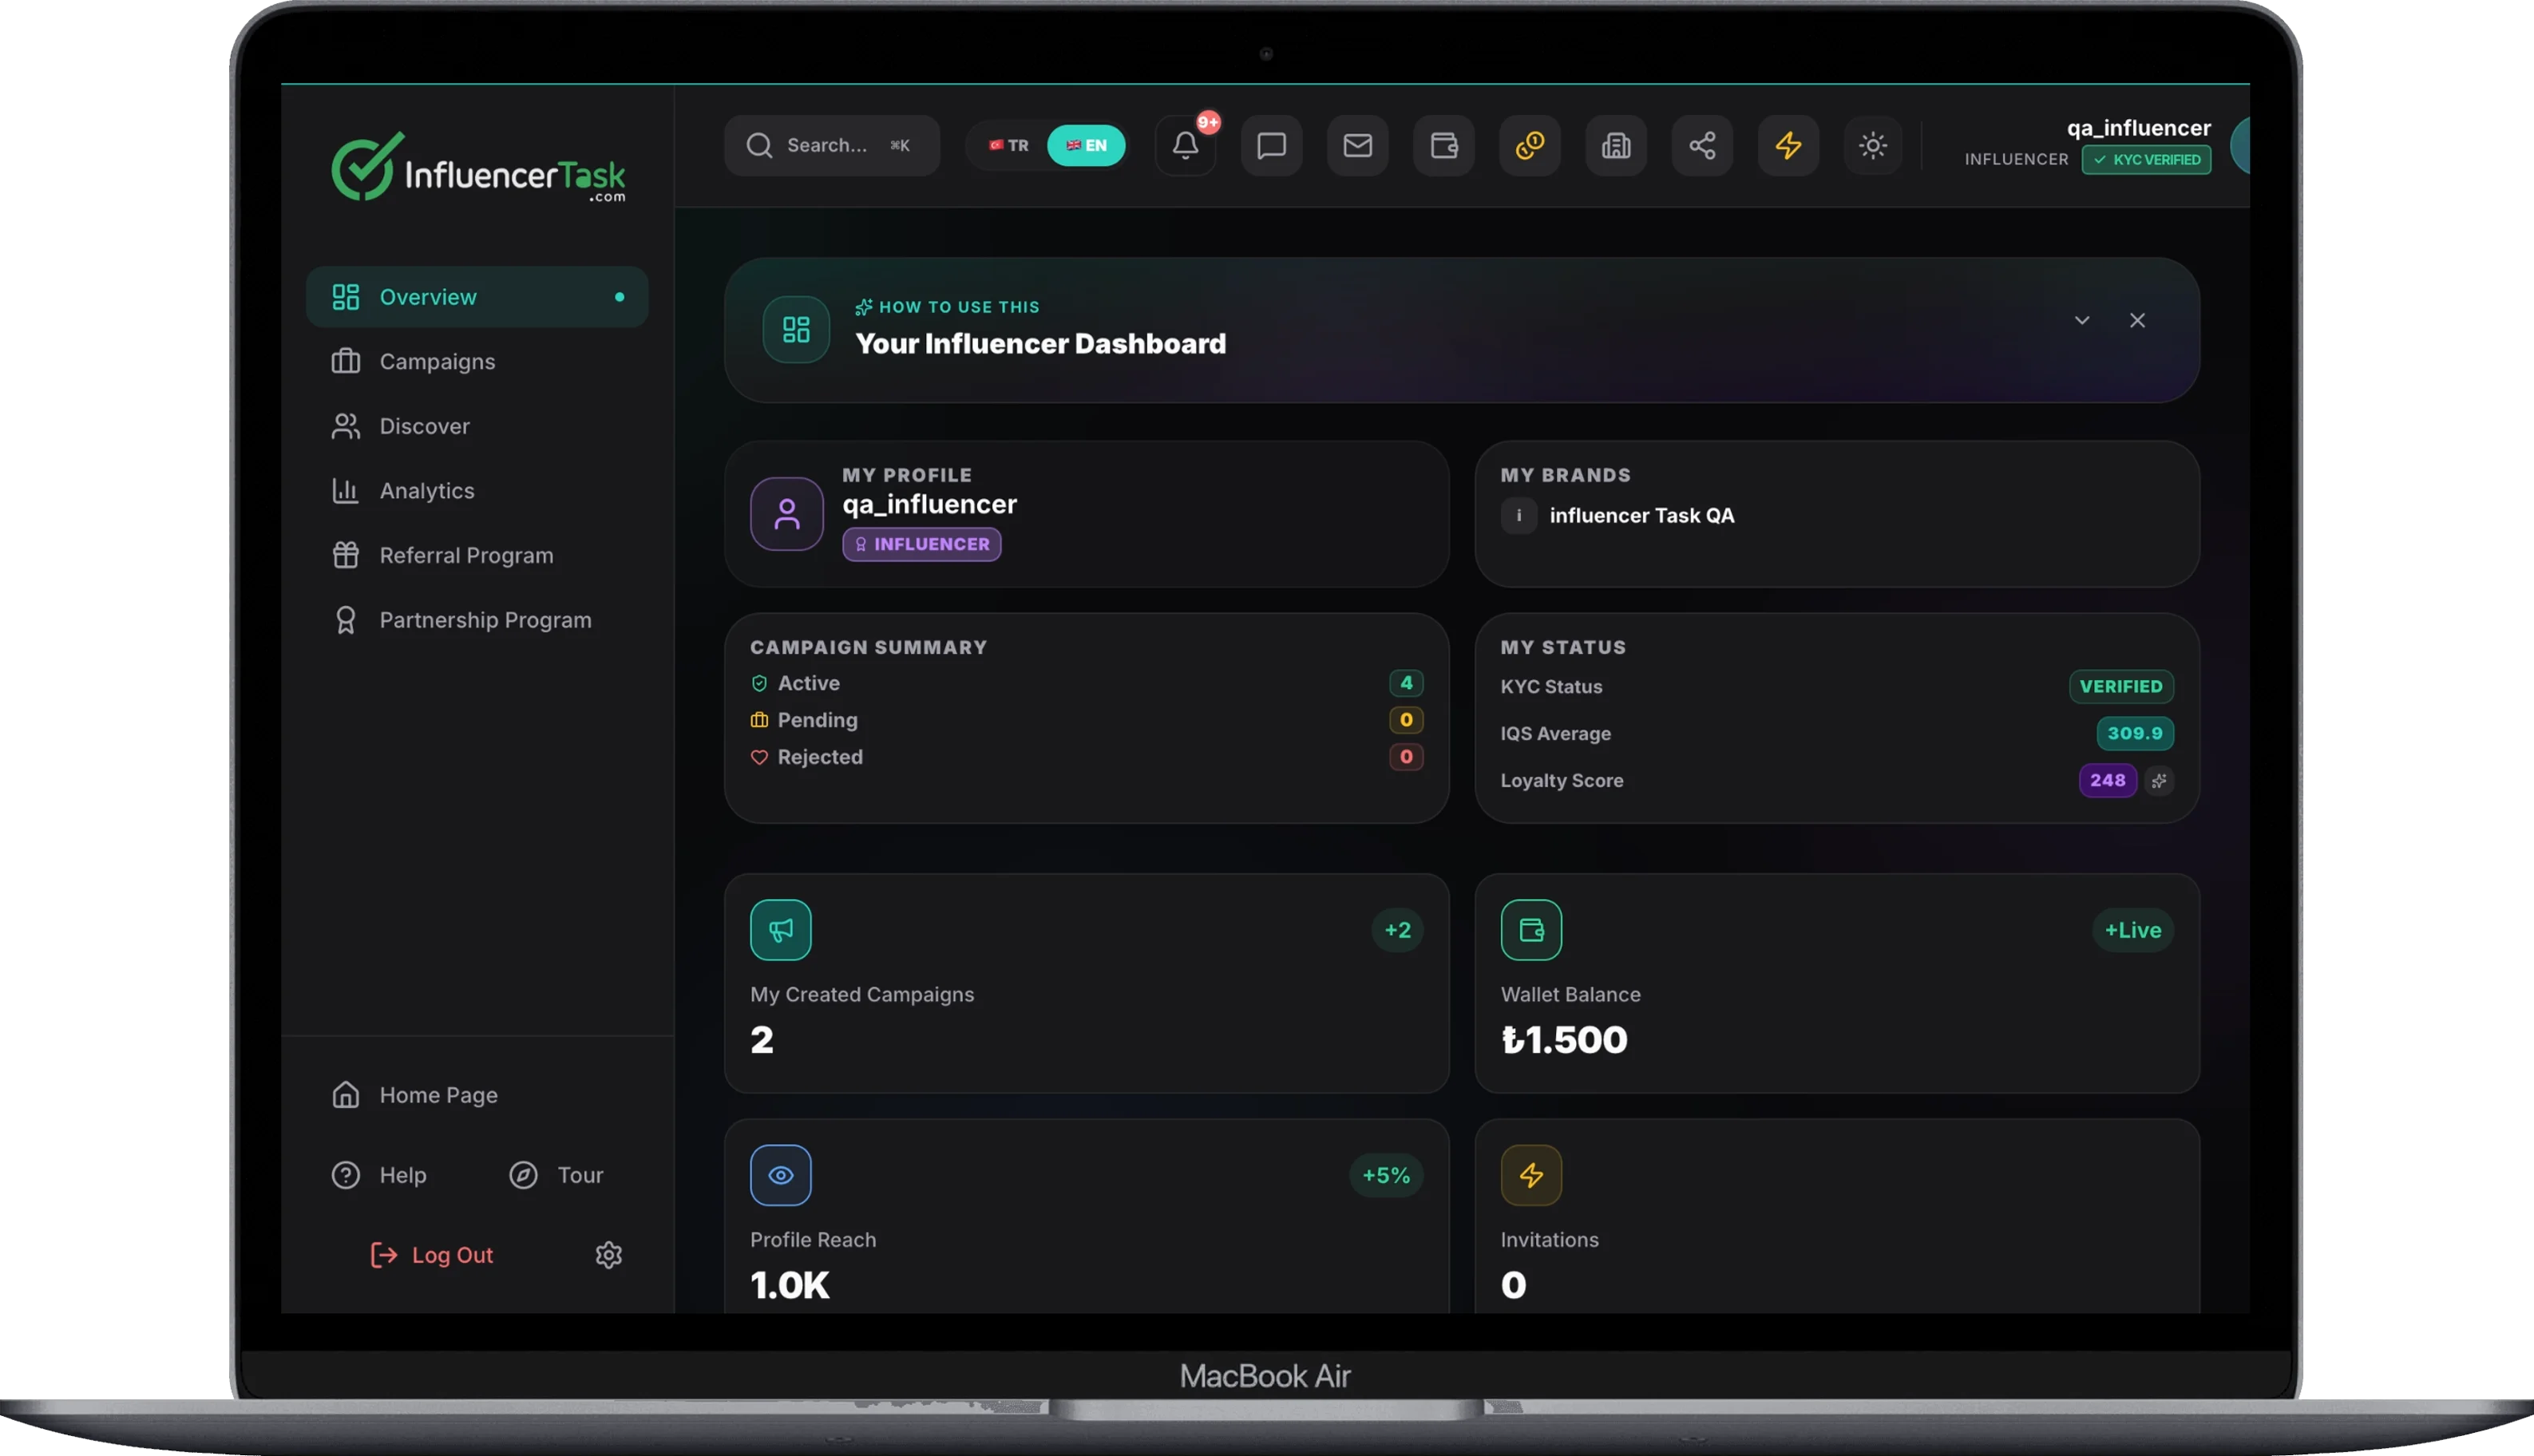Click the Rejected heart icon
Screen dimensions: 2534x1456
[759, 758]
